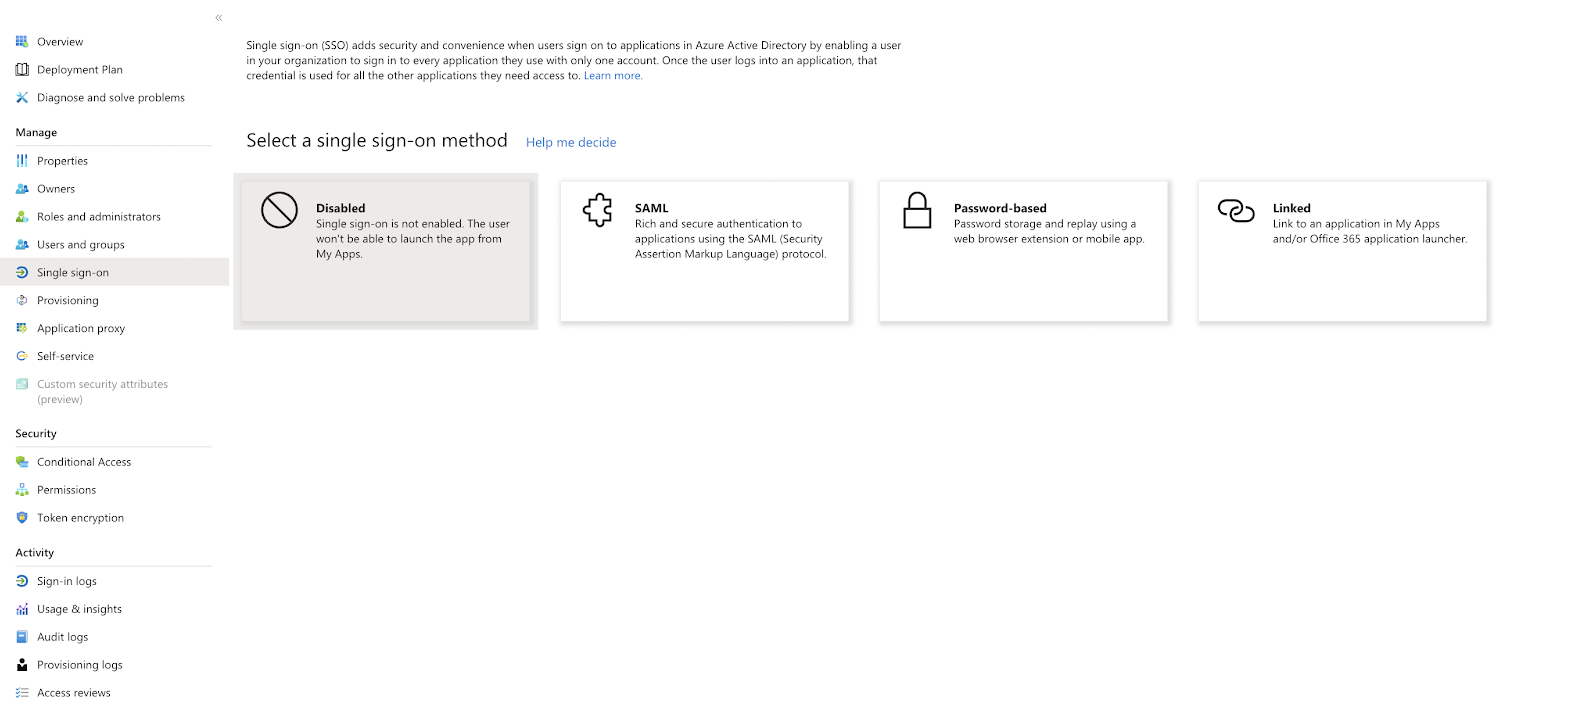
Task: Select the Password-based sign-on card
Action: 1024,251
